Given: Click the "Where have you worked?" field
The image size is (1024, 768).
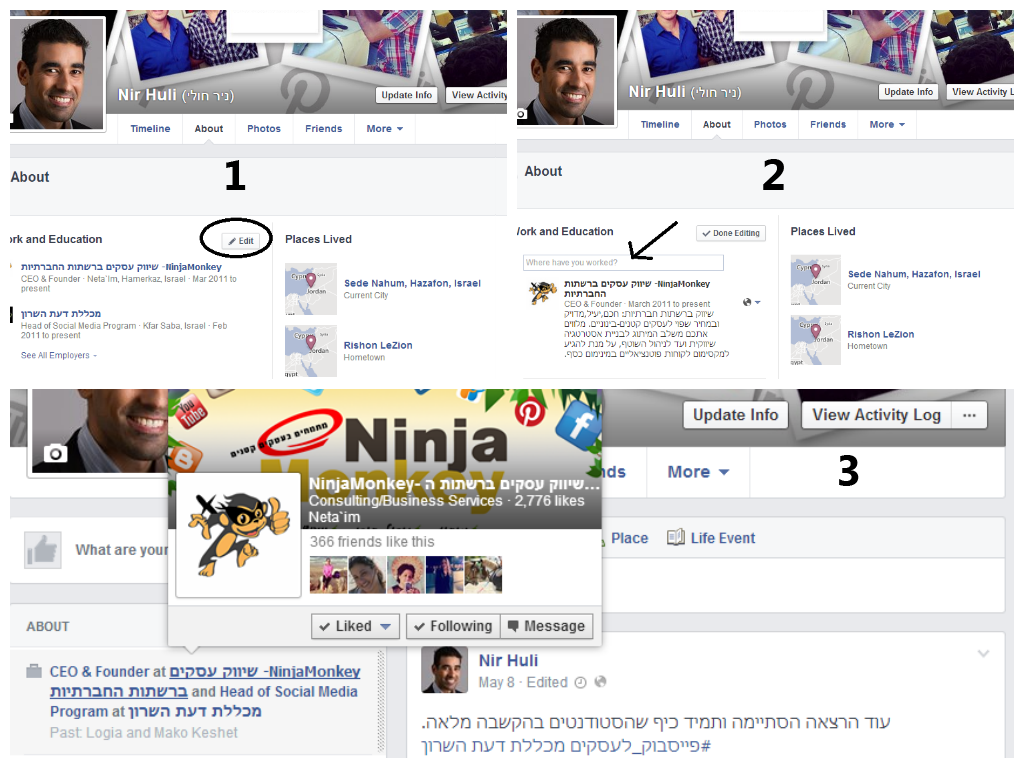Looking at the screenshot, I should point(623,263).
